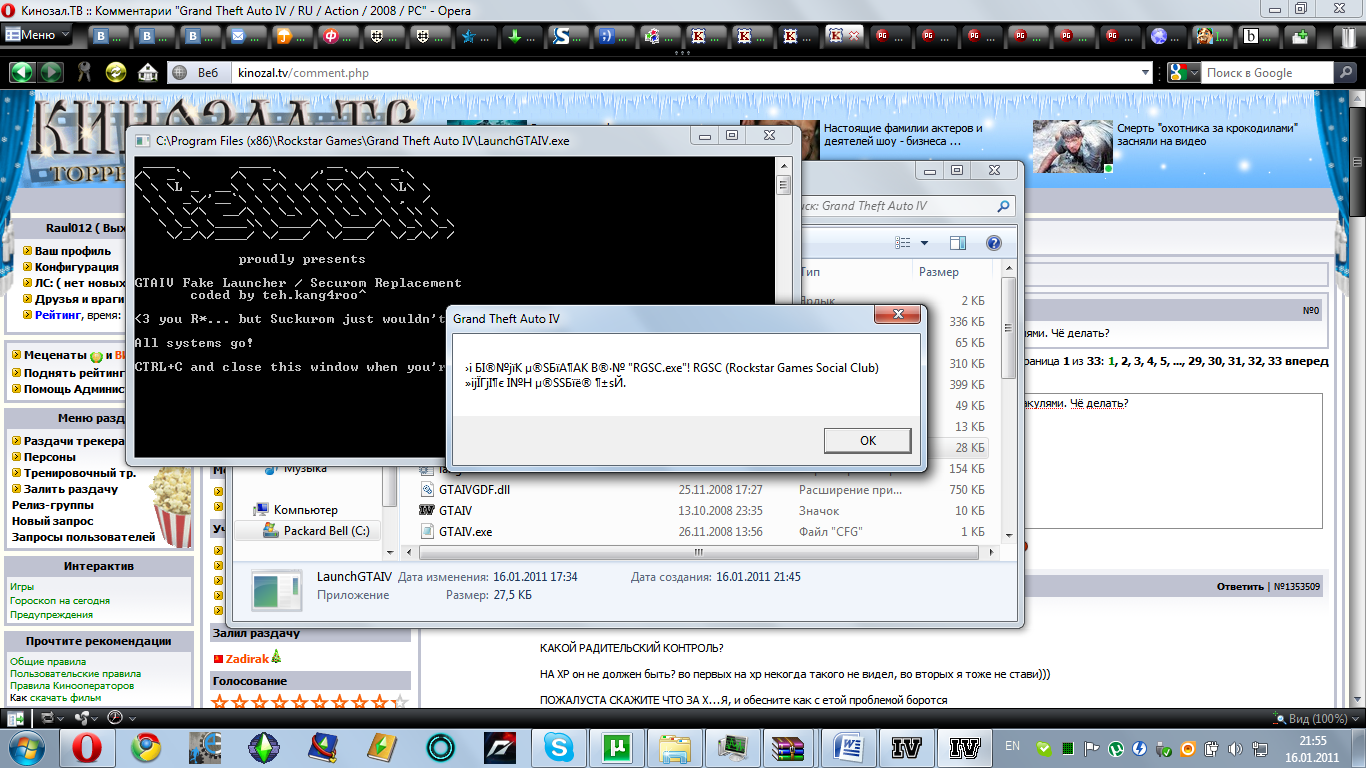1366x768 pixels.
Task: Click the Explorer file list vertical scrollbar
Action: tap(1008, 400)
